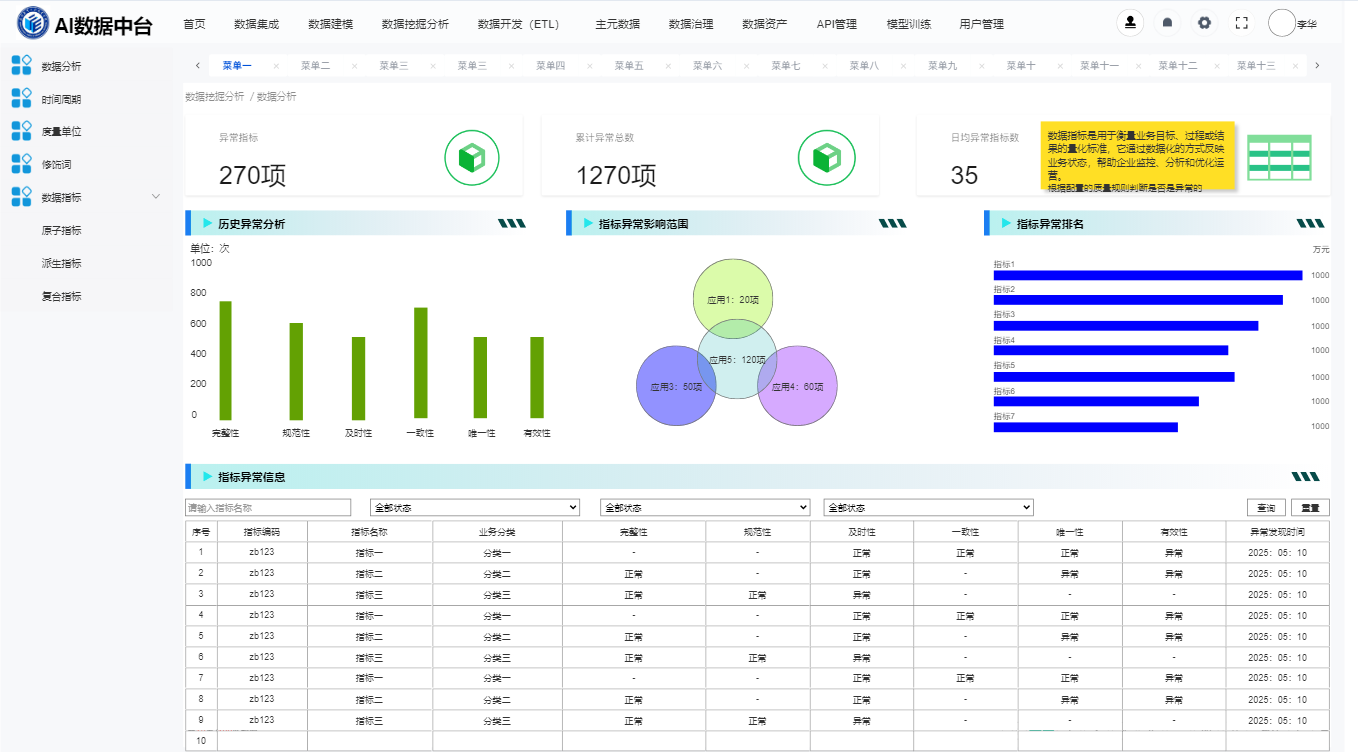
Task: Click the 度量单位 sidebar icon
Action: pyautogui.click(x=21, y=131)
